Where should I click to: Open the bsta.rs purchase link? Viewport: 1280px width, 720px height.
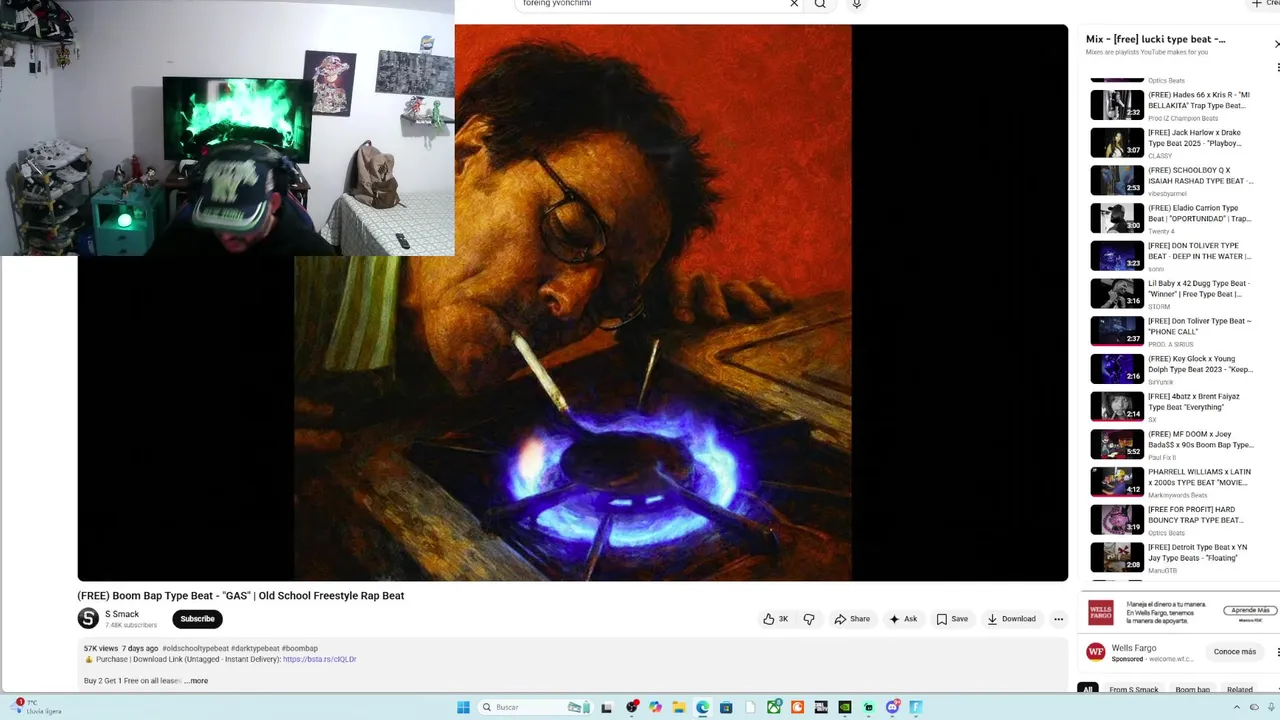[x=320, y=659]
